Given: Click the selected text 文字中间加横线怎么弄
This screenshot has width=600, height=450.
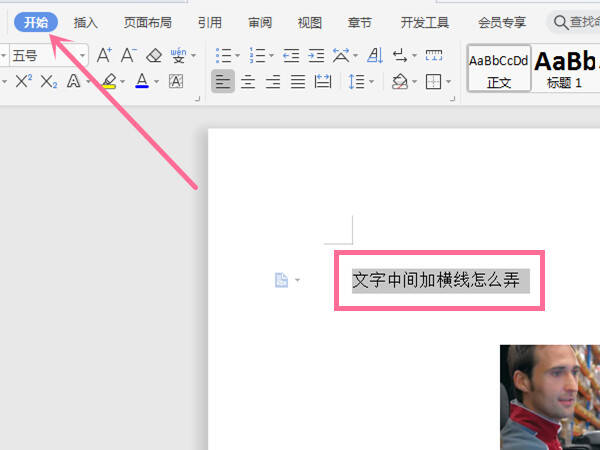Looking at the screenshot, I should 436,280.
